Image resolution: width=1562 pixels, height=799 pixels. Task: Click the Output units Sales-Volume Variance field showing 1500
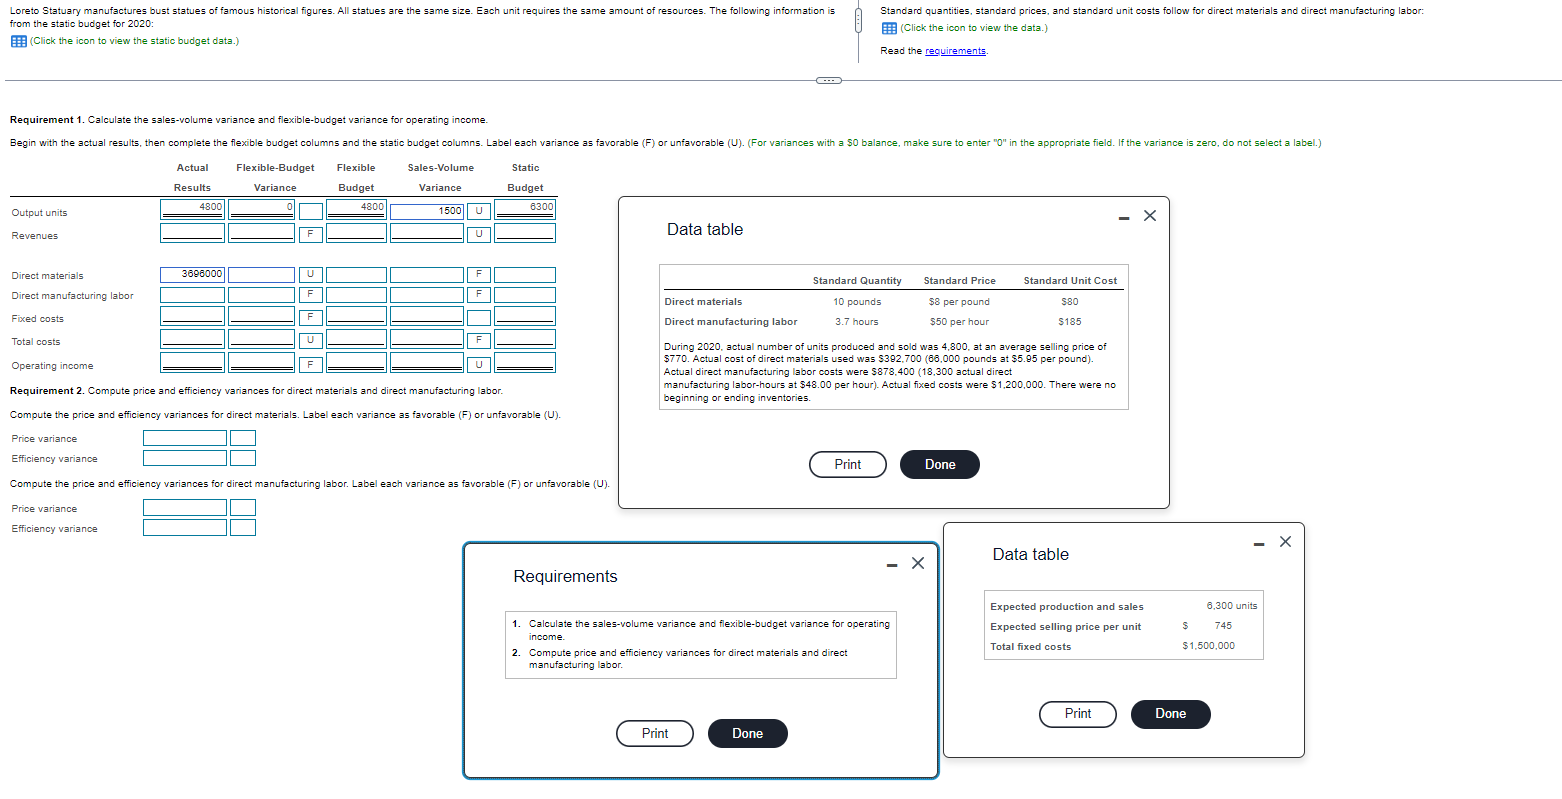point(428,211)
